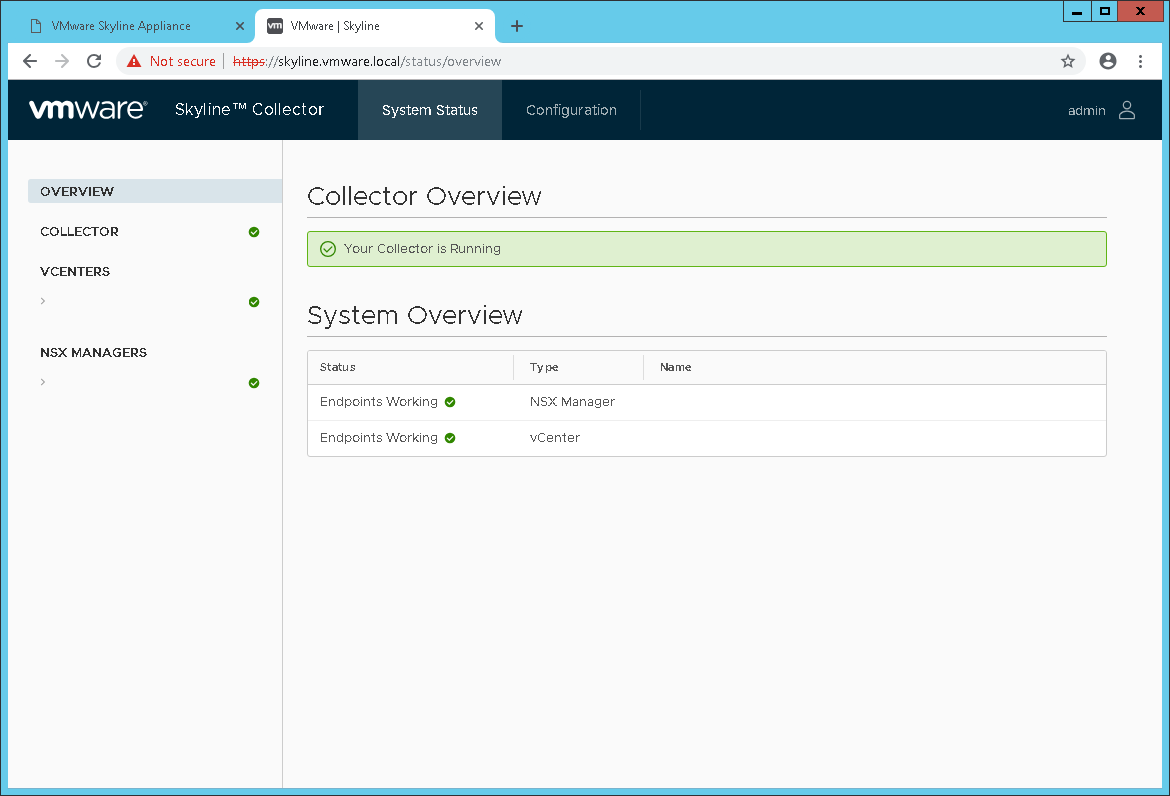Click the admin user label
The height and width of the screenshot is (796, 1170).
coord(1086,110)
